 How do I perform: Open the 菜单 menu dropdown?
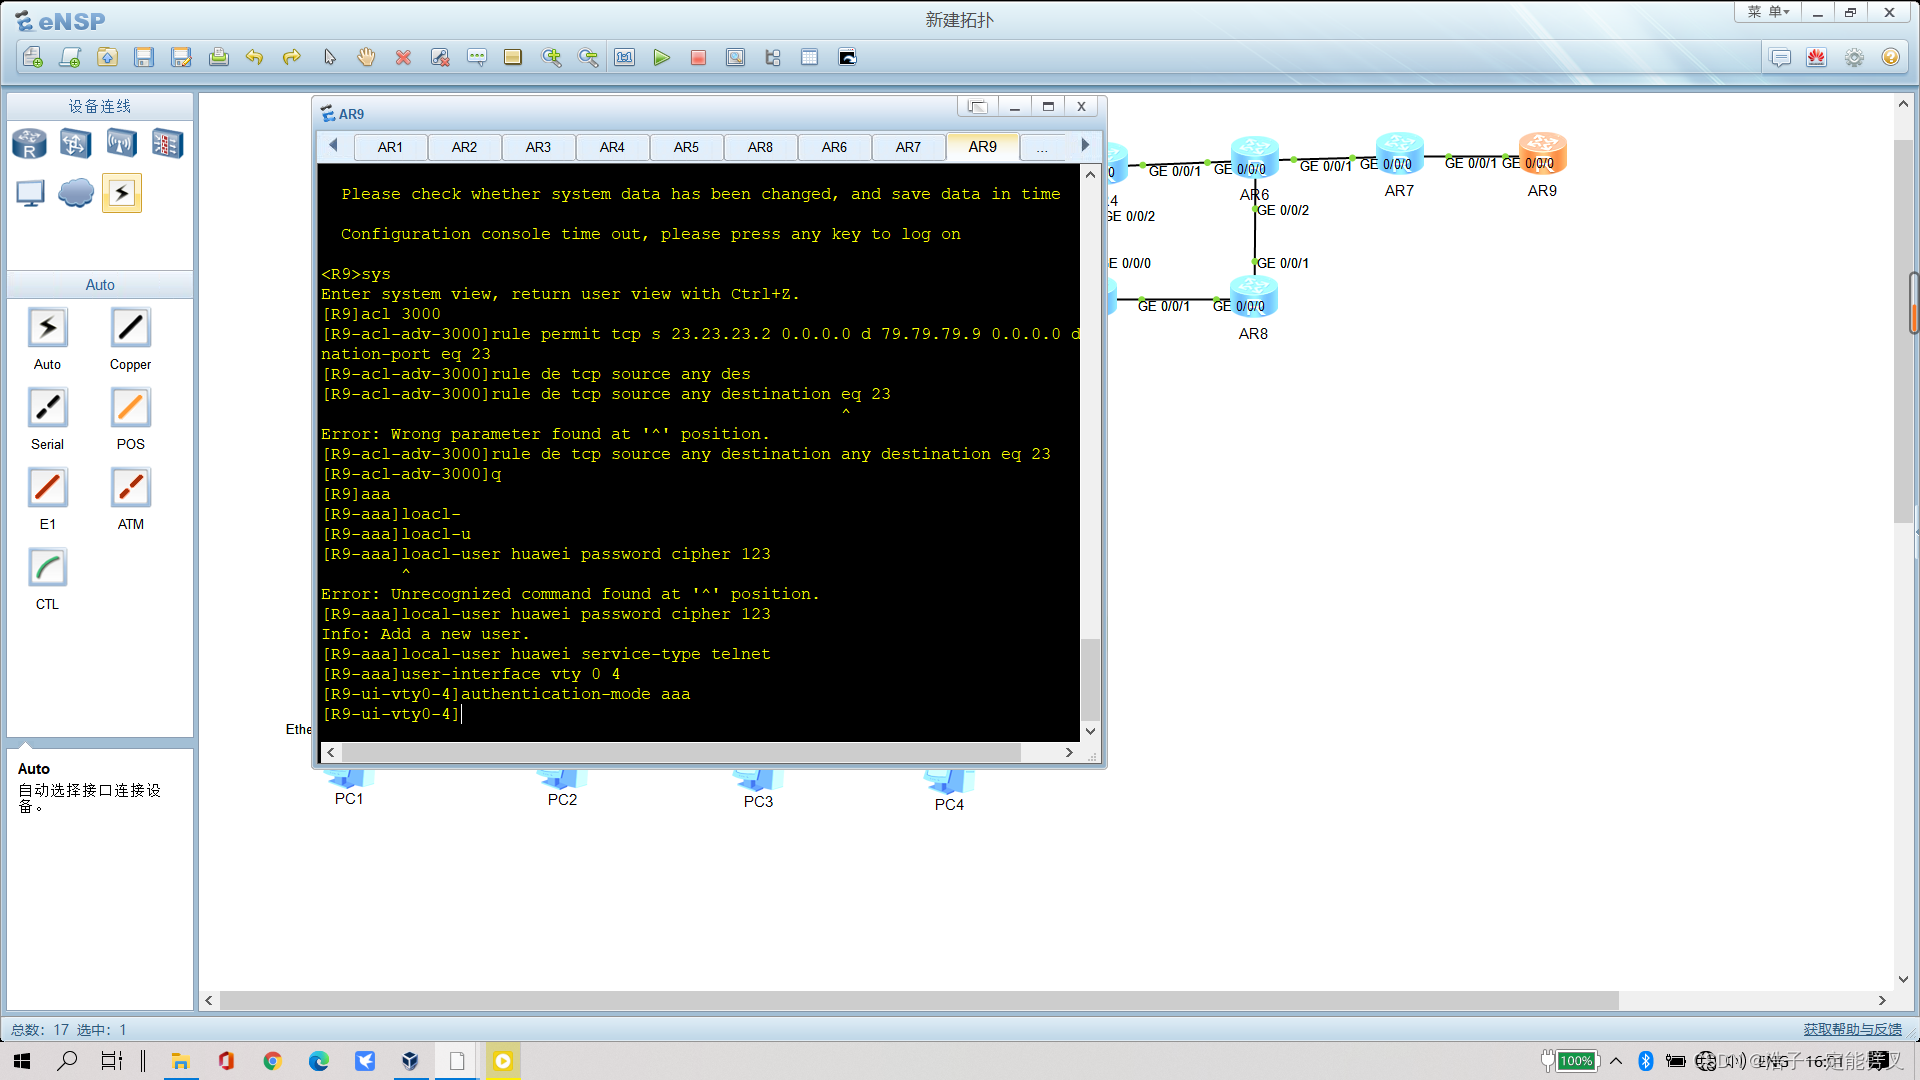[1768, 12]
